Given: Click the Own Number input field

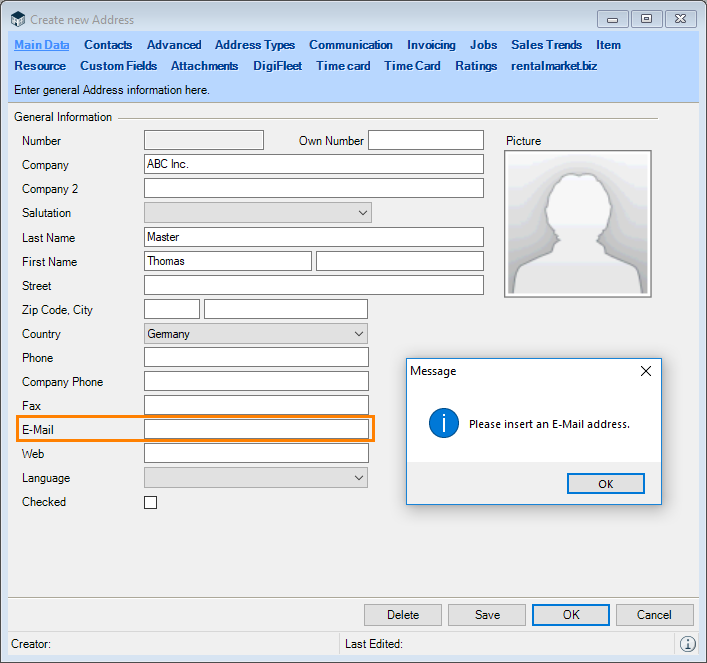Looking at the screenshot, I should click(425, 141).
